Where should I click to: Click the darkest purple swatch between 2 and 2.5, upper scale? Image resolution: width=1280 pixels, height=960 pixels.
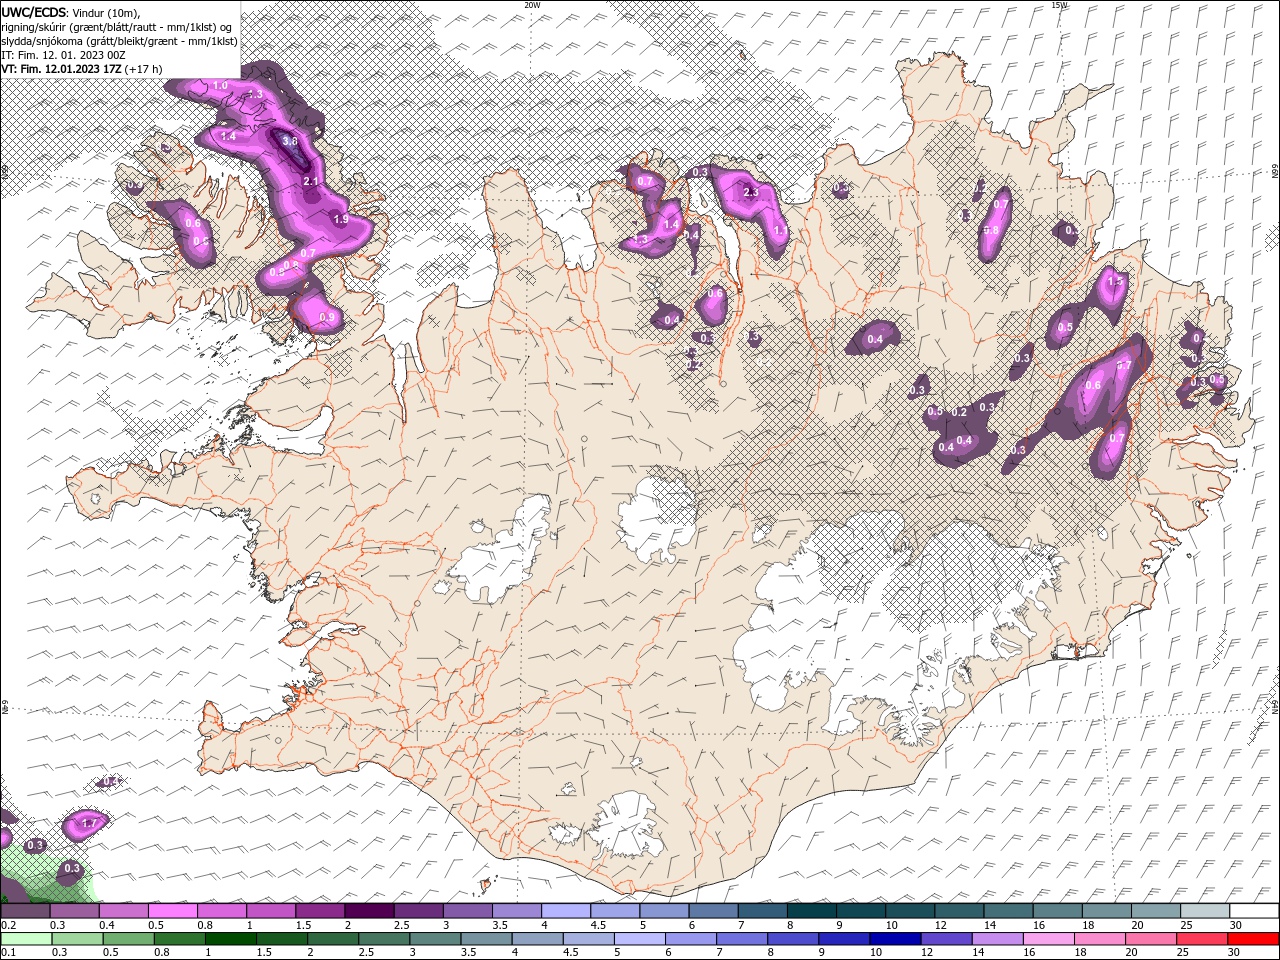click(x=368, y=911)
